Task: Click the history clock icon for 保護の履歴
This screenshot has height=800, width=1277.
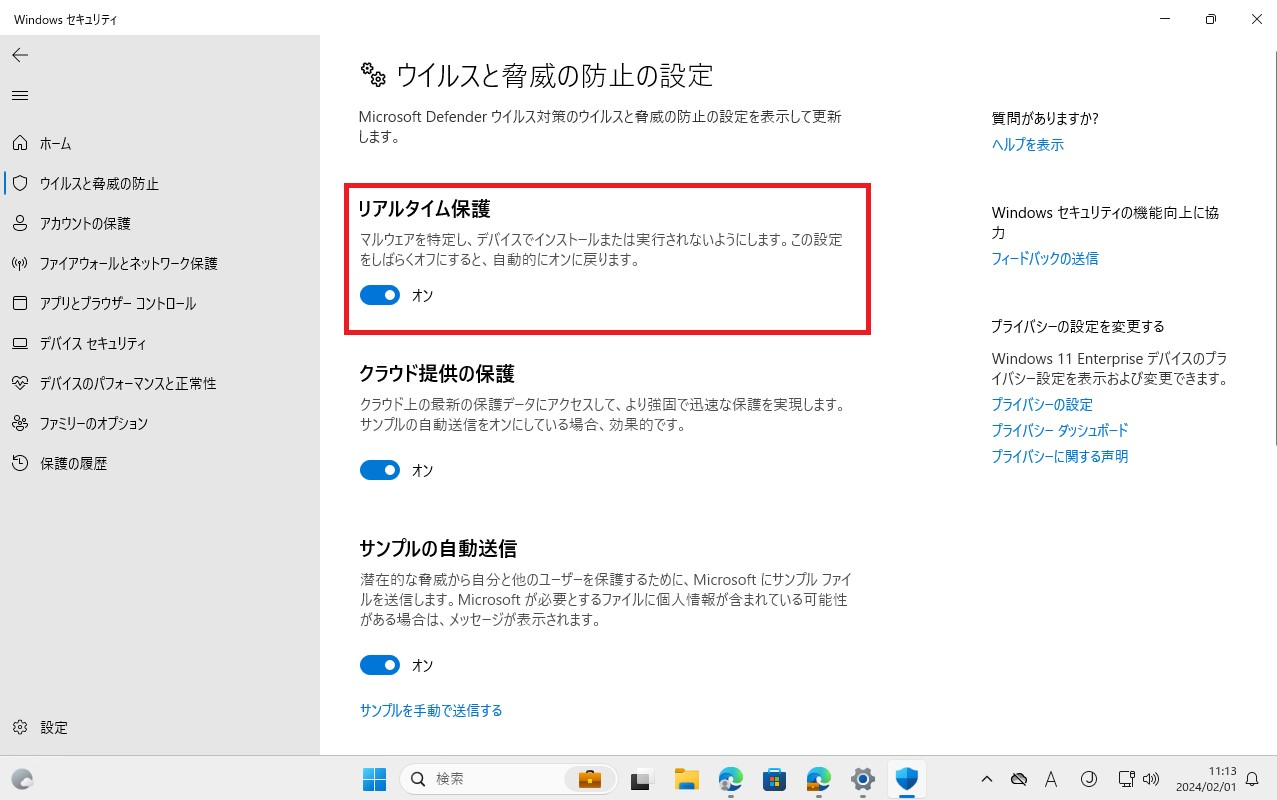Action: pyautogui.click(x=20, y=463)
